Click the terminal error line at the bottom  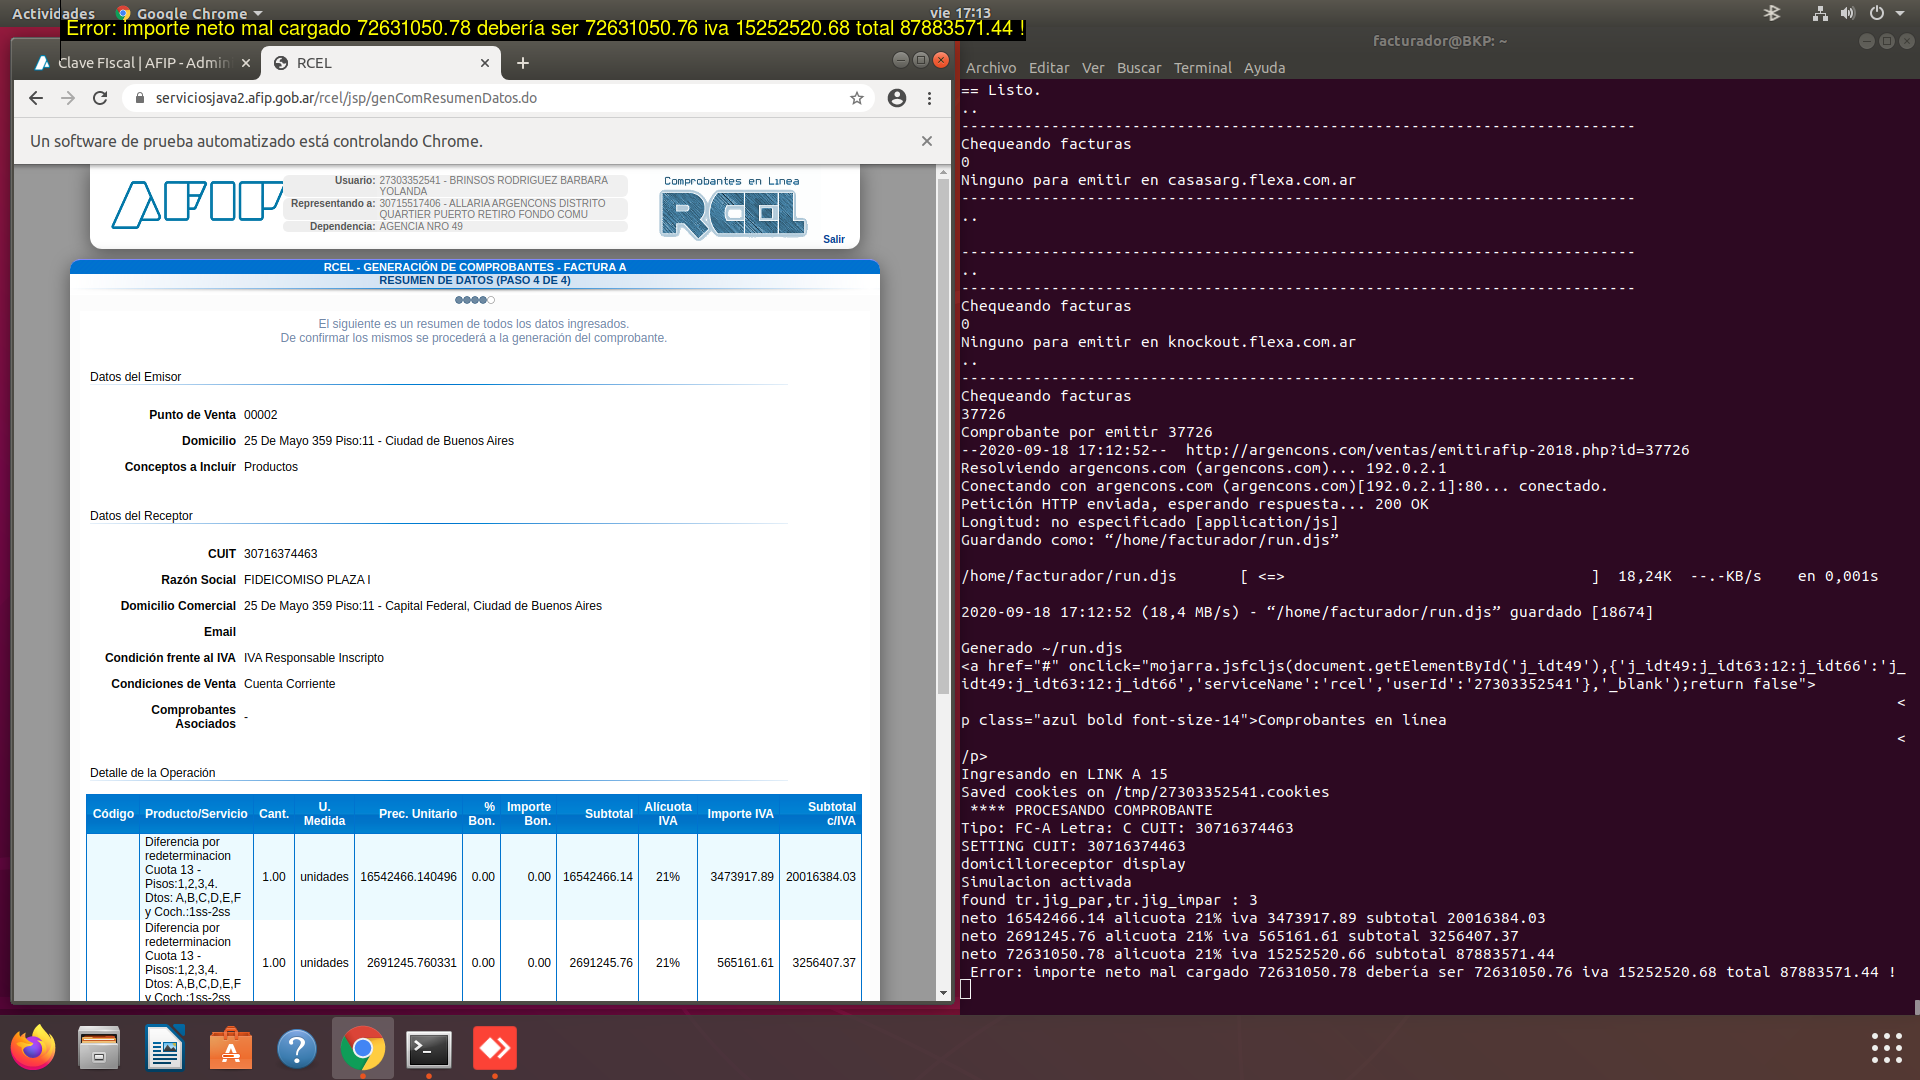[x=1433, y=972]
